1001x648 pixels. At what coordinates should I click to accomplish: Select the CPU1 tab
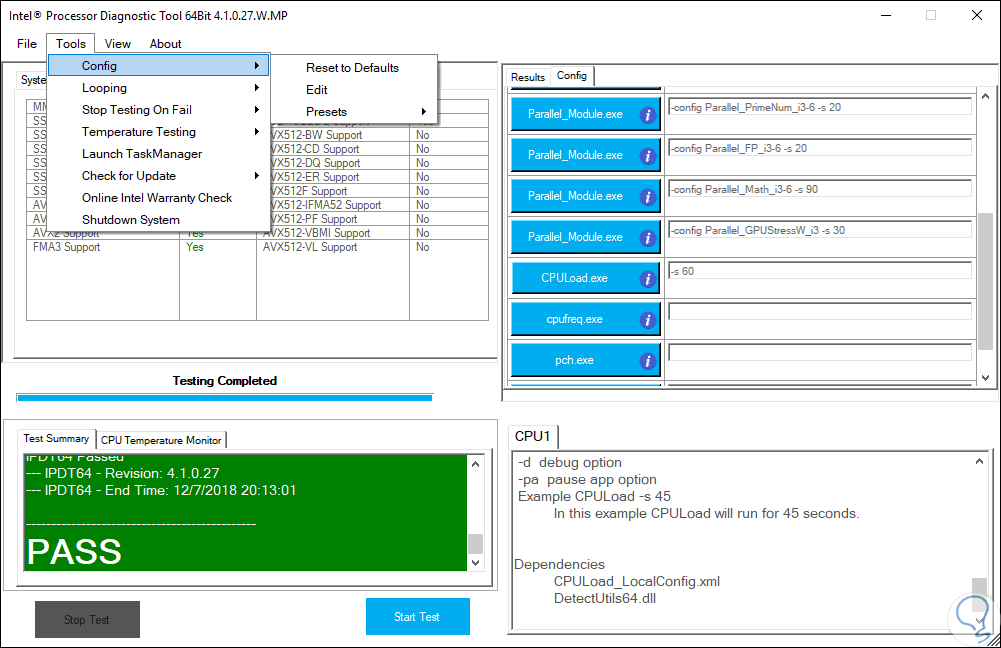532,436
